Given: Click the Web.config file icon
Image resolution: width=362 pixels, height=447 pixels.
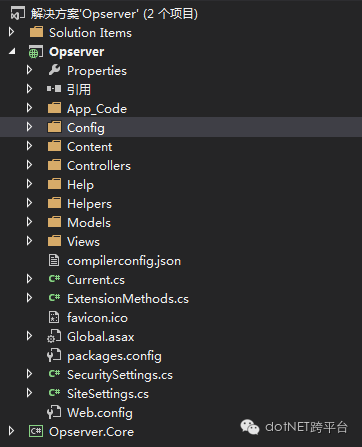Looking at the screenshot, I should [54, 412].
